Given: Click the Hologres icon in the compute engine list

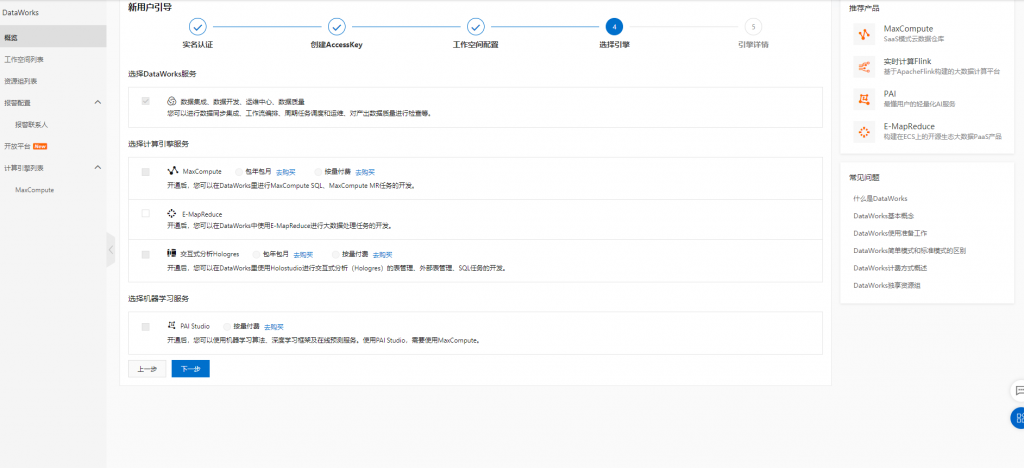Looking at the screenshot, I should pyautogui.click(x=172, y=253).
